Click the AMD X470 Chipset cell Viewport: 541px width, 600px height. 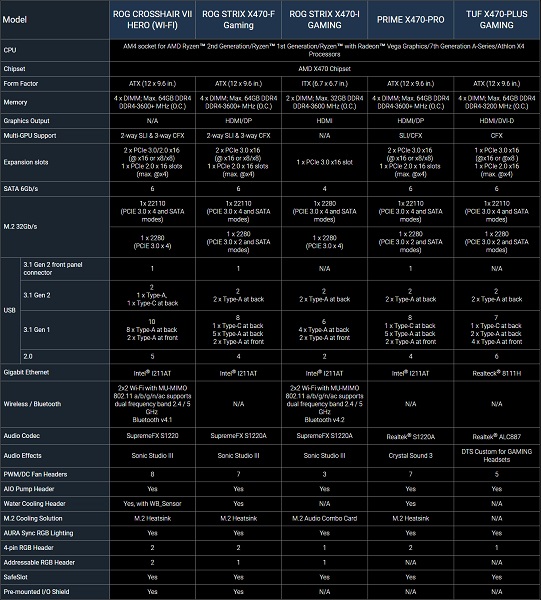pos(325,69)
